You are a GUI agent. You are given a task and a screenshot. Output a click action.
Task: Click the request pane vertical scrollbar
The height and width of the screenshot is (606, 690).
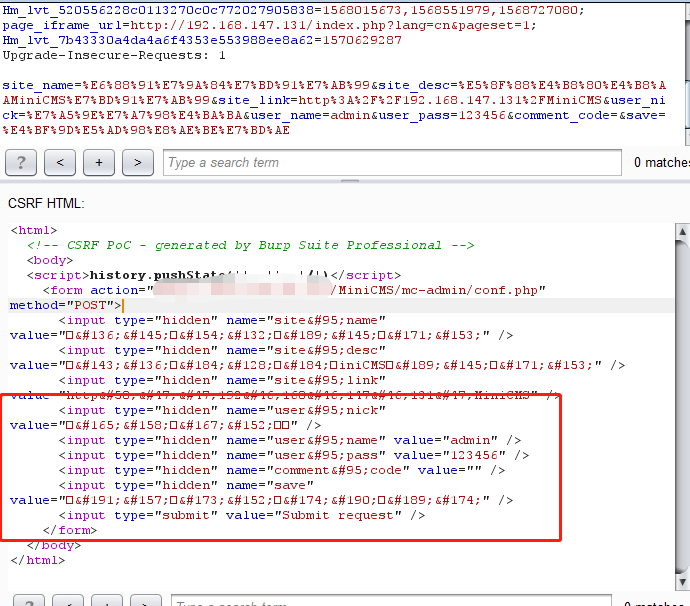[x=687, y=73]
